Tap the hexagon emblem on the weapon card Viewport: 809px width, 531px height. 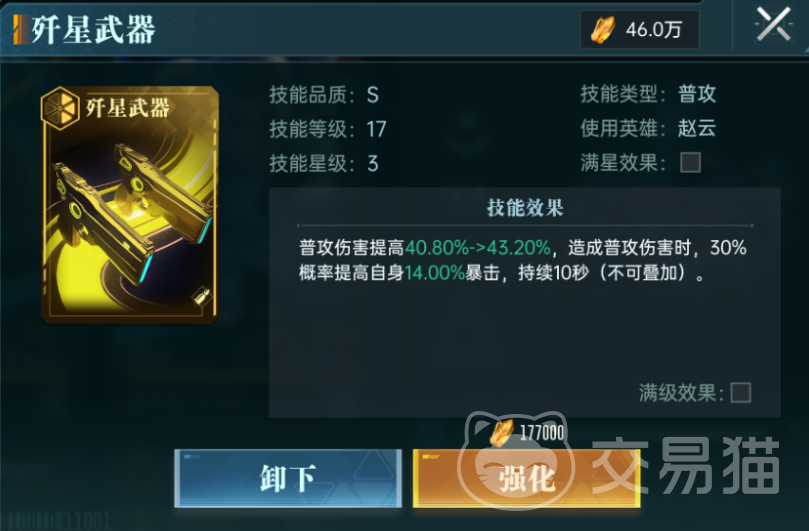(60, 108)
